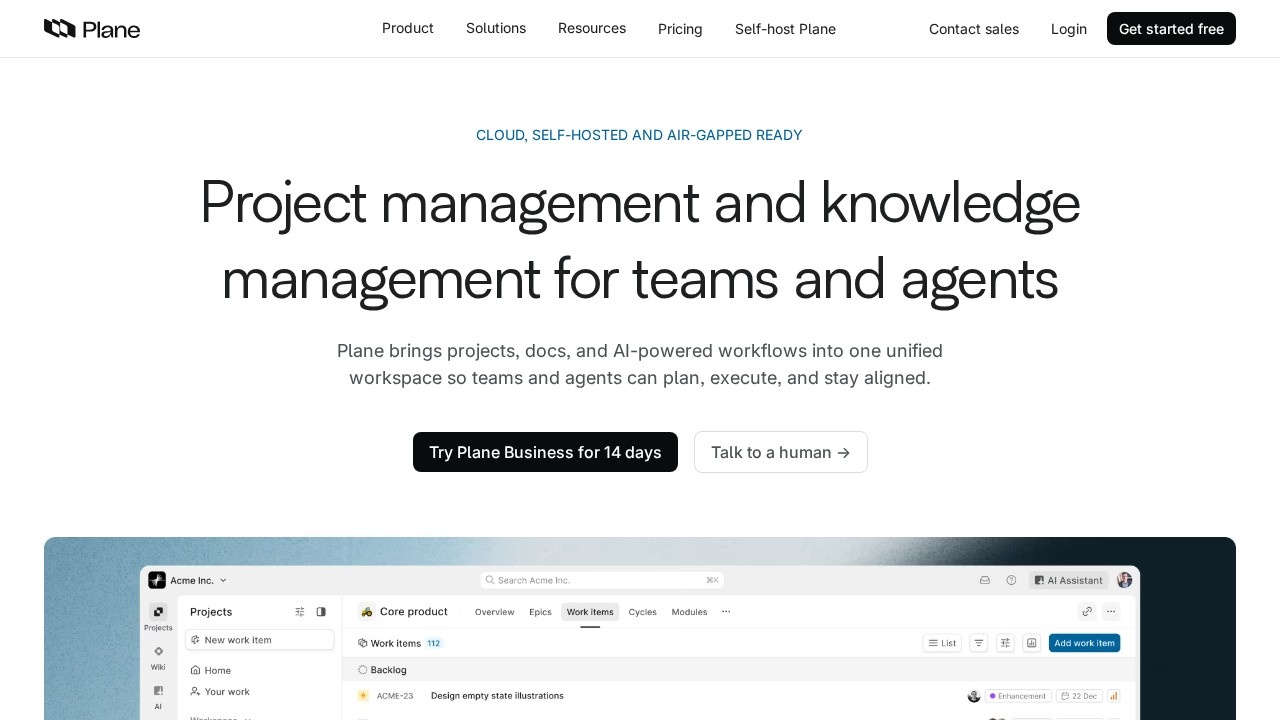The image size is (1280, 720).
Task: Open Your work in the sidebar
Action: (220, 691)
